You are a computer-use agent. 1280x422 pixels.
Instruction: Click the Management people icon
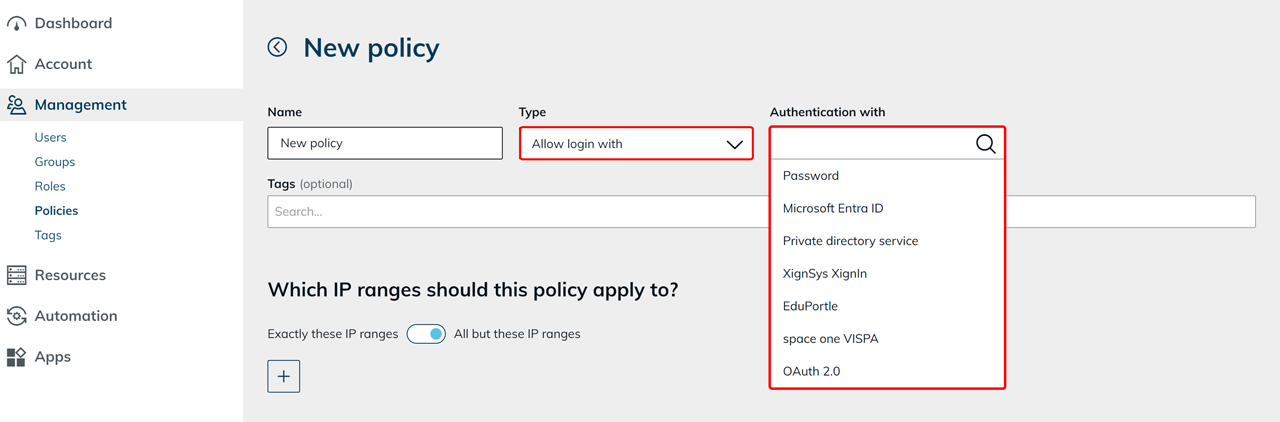pos(16,105)
